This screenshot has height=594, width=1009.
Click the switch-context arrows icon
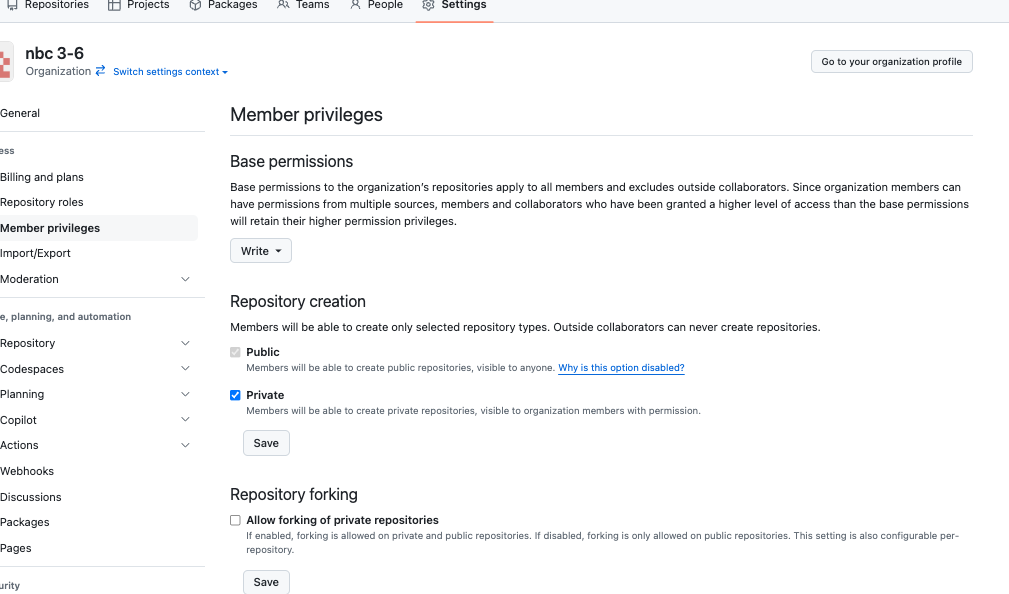pyautogui.click(x=100, y=71)
